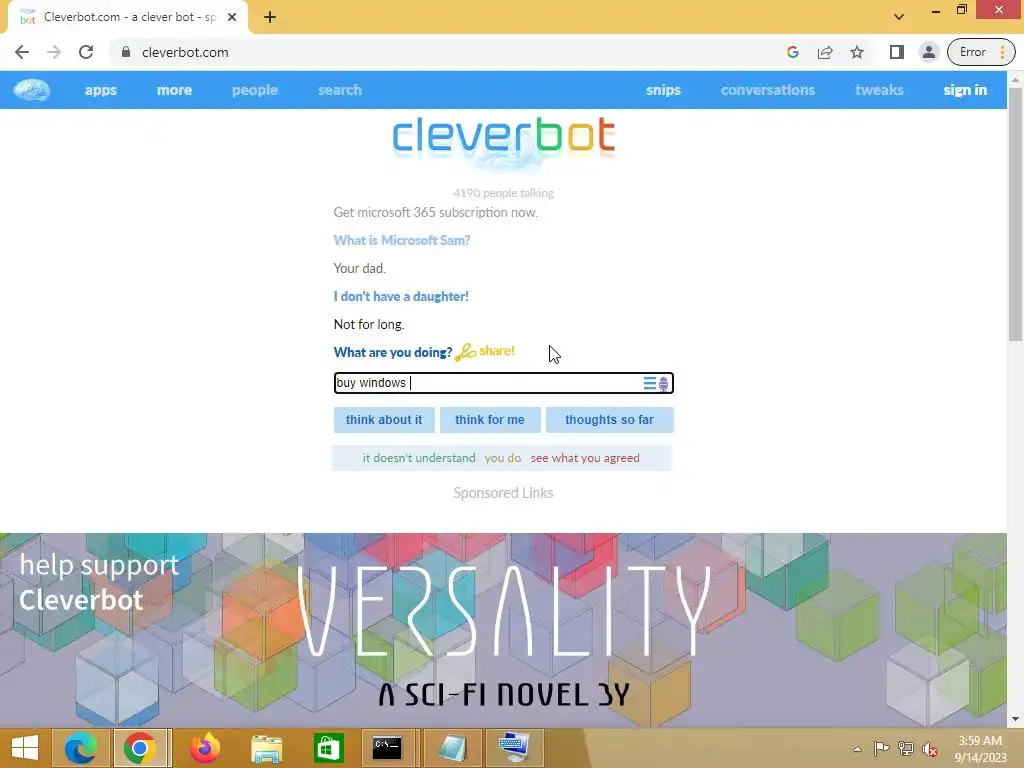
Task: Open the more menu
Action: pos(174,90)
